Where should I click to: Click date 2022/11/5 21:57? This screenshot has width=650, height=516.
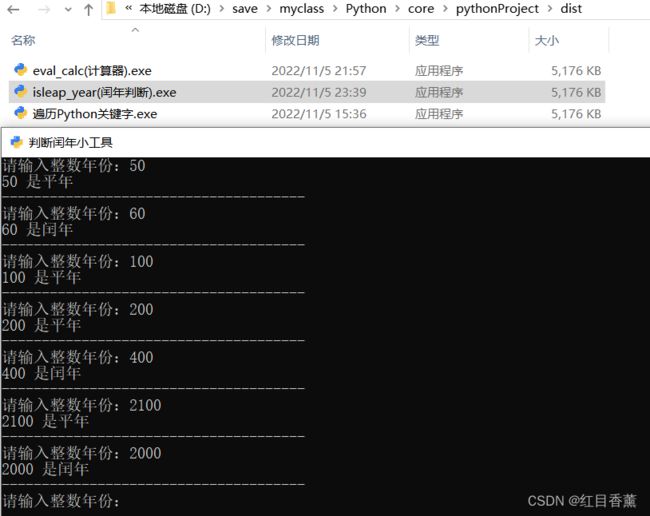pyautogui.click(x=319, y=71)
